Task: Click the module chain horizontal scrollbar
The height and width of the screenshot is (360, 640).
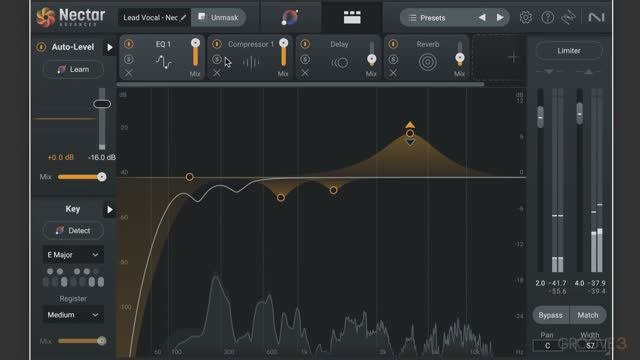Action: pyautogui.click(x=300, y=84)
